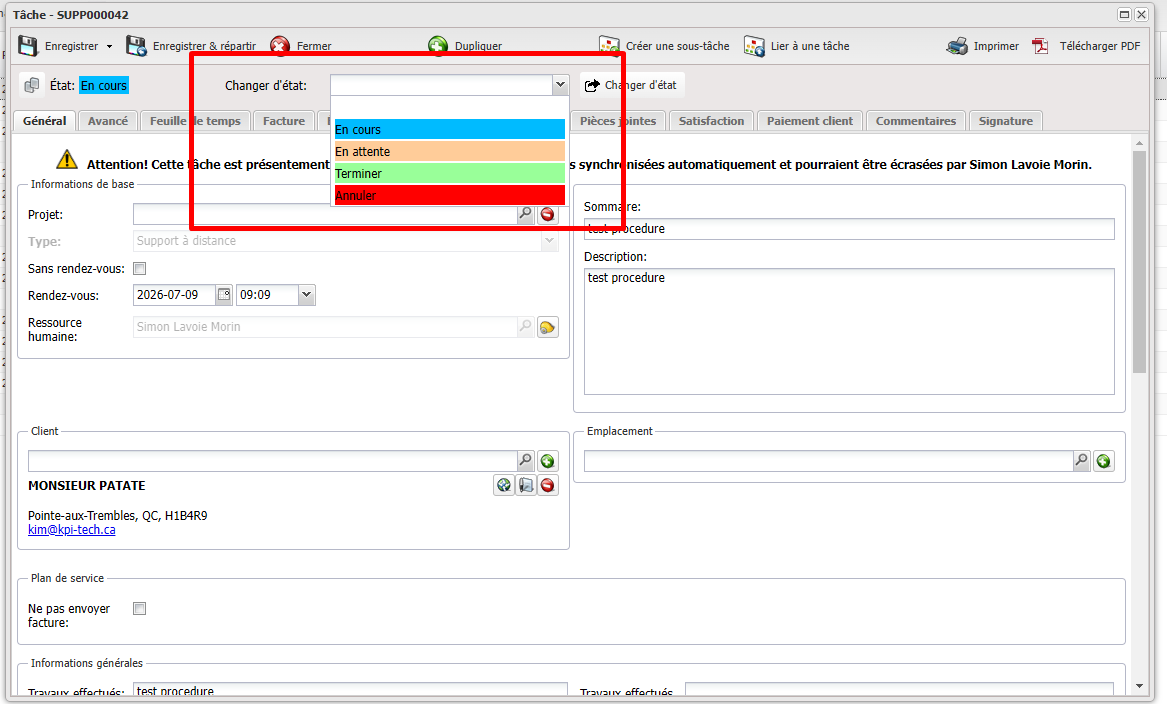
Task: Click the search icon in the Emplacement field
Action: pos(1081,461)
